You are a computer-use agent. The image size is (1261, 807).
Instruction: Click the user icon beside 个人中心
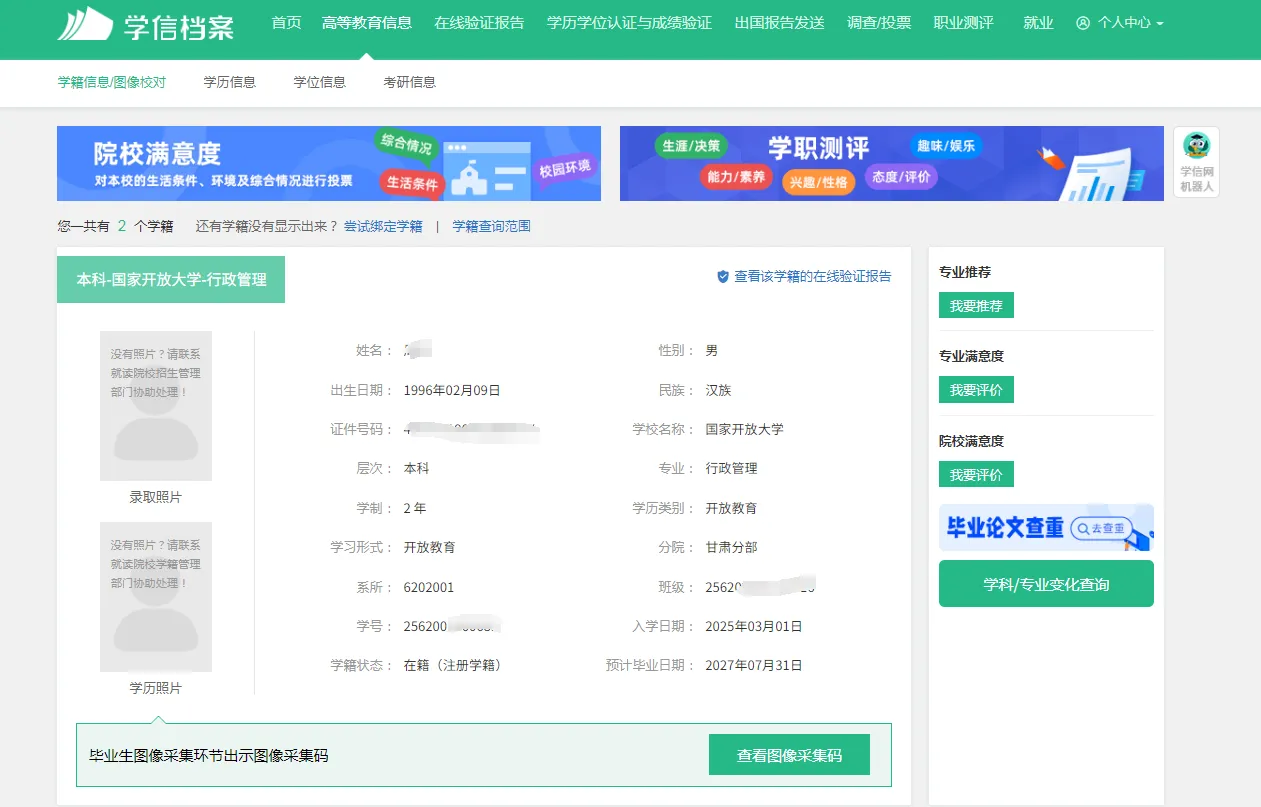pos(1083,23)
